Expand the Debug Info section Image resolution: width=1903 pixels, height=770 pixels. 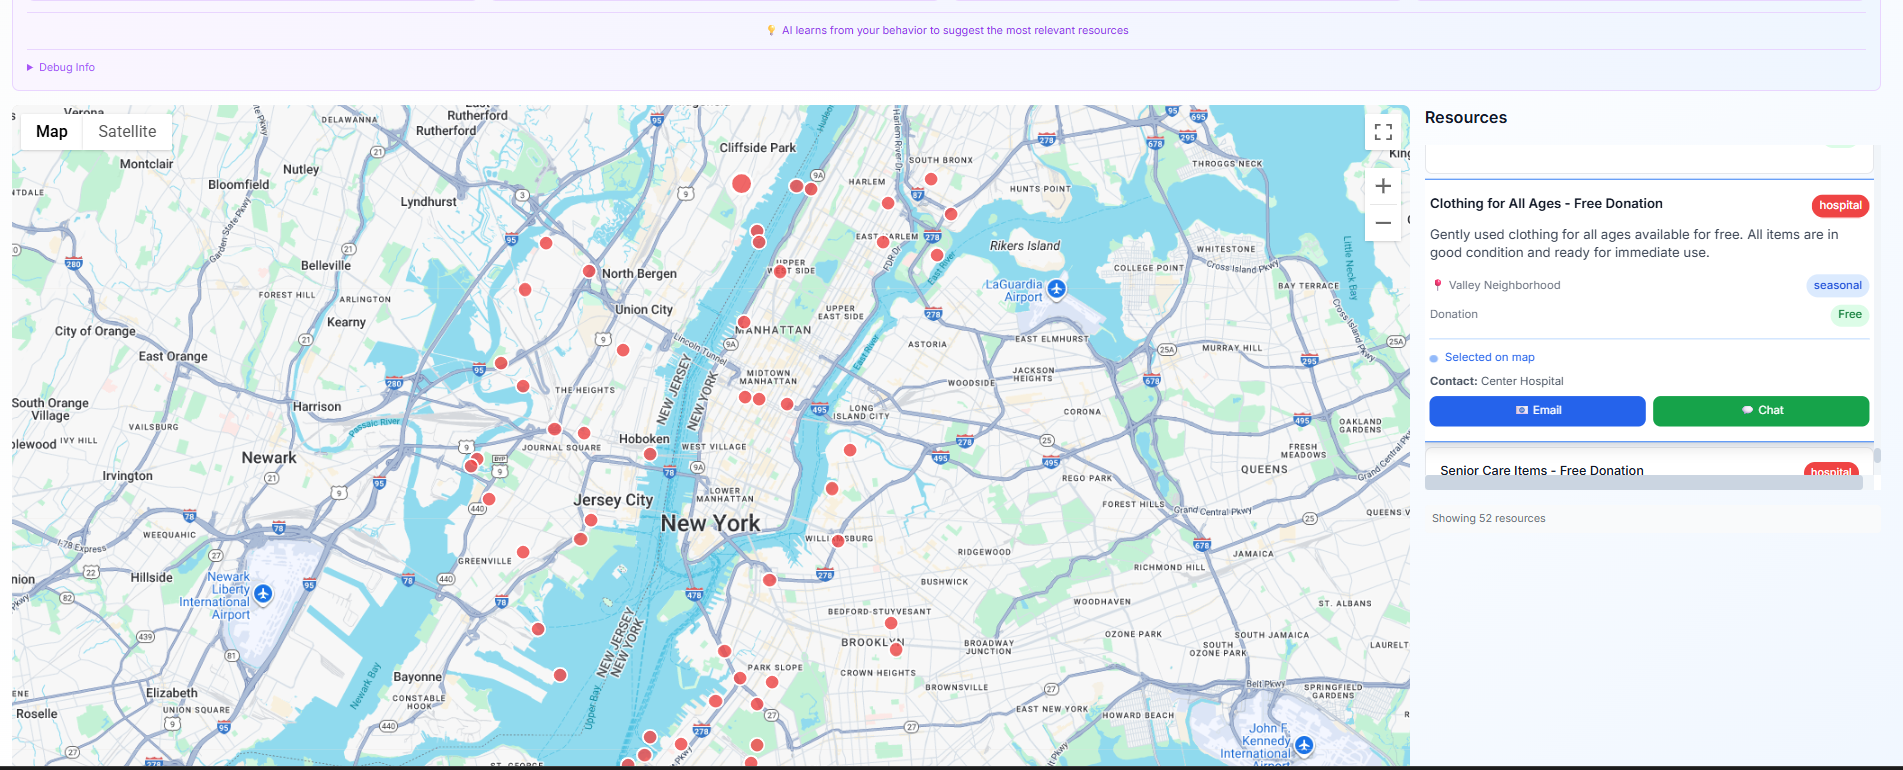[61, 67]
